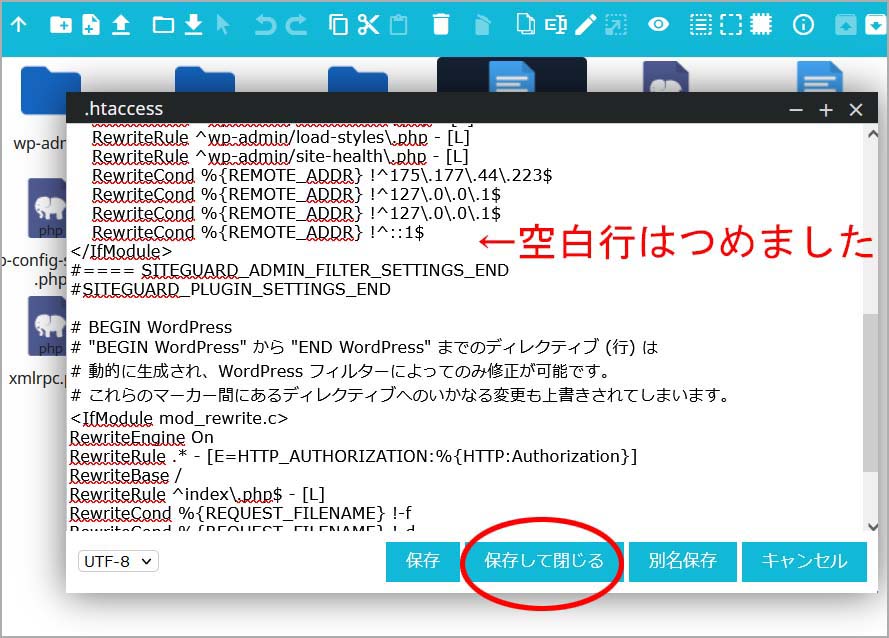Screen dimensions: 889x638
Task: Click the editor scrollbar down arrow
Action: [x=873, y=526]
